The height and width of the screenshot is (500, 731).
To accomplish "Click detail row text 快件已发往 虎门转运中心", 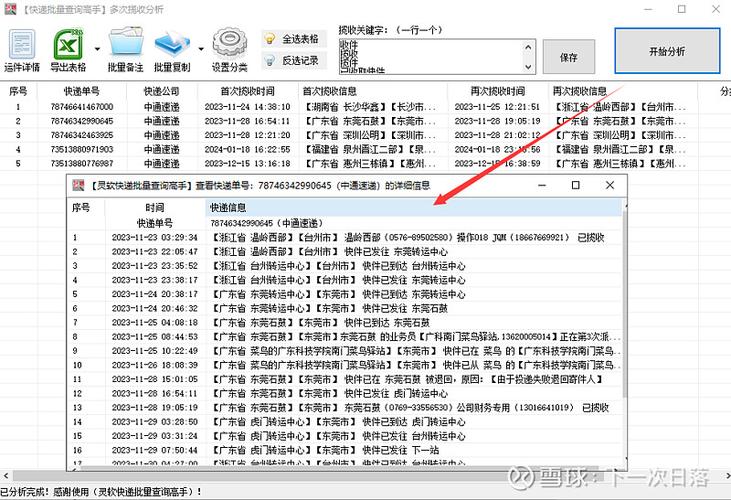I will tap(396, 393).
